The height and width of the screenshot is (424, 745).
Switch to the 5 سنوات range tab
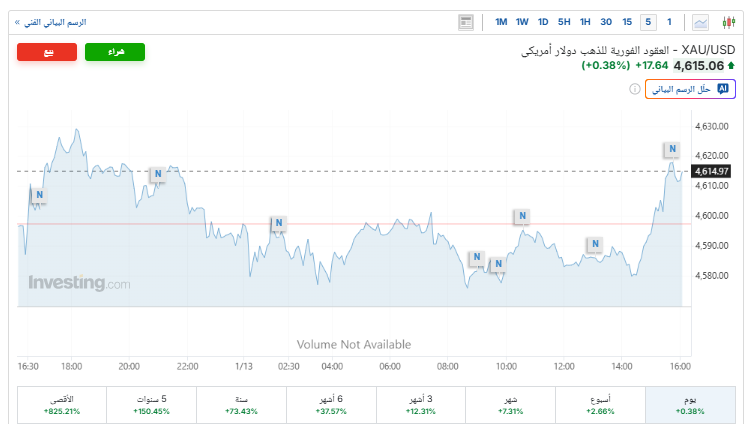[152, 405]
